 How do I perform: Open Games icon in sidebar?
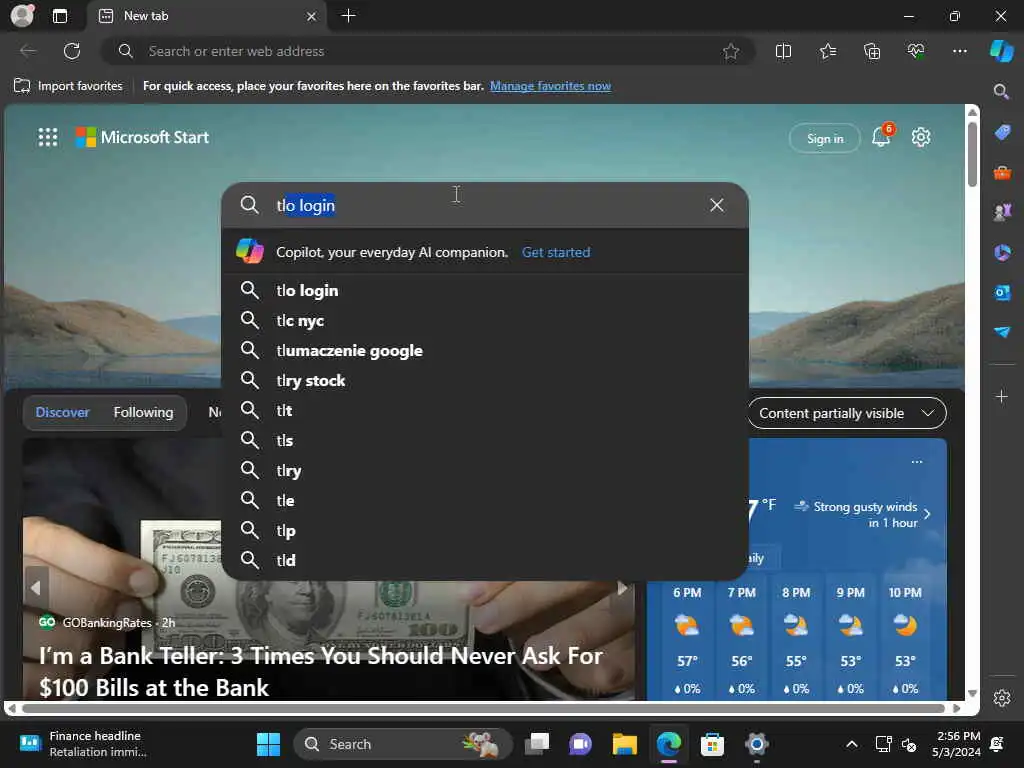(x=1002, y=212)
